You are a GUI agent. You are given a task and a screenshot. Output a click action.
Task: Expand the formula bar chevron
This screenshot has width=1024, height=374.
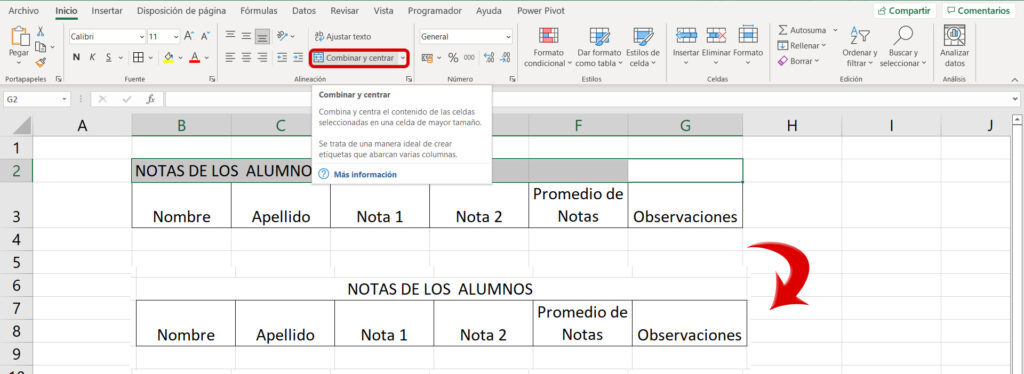click(x=1015, y=99)
